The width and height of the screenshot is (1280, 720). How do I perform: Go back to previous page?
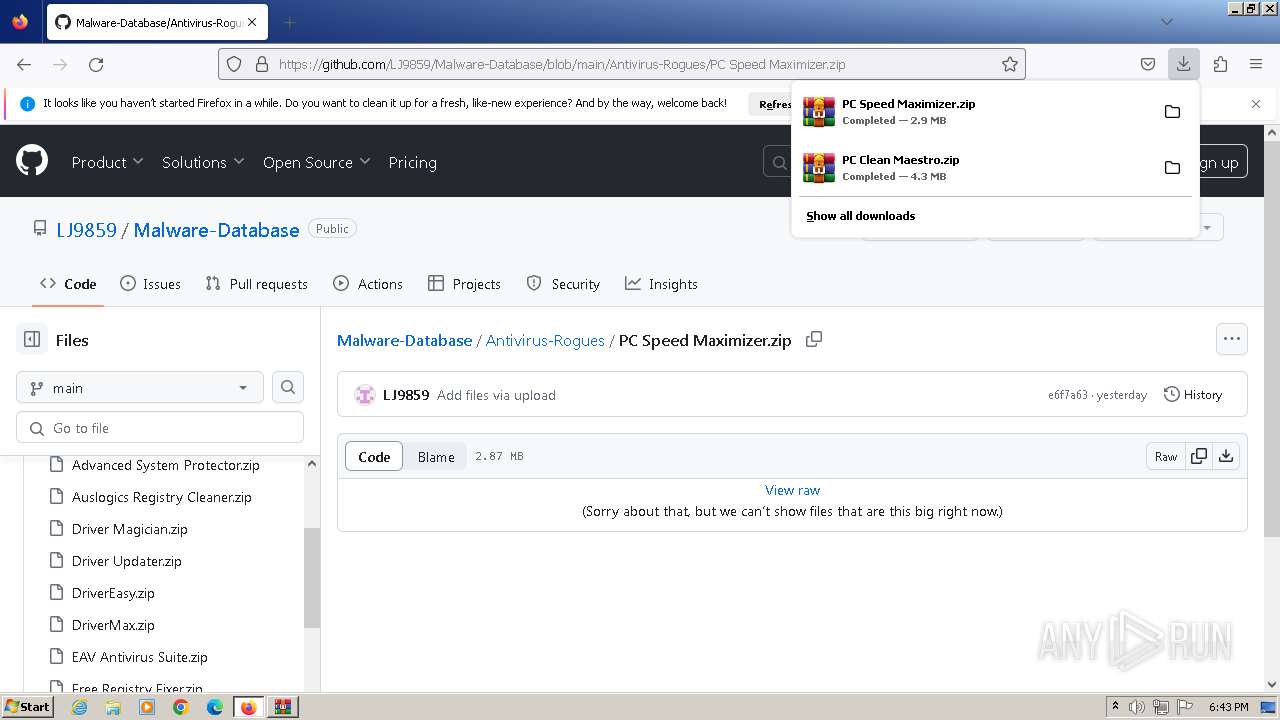[x=24, y=64]
